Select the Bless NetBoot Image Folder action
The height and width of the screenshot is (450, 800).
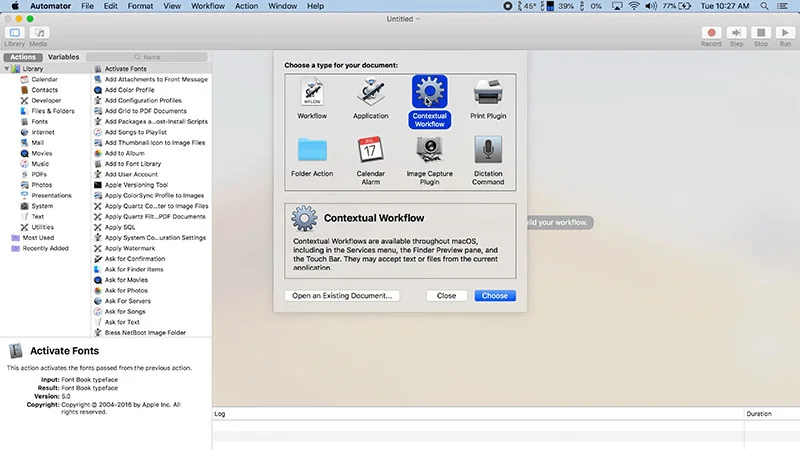coord(145,333)
